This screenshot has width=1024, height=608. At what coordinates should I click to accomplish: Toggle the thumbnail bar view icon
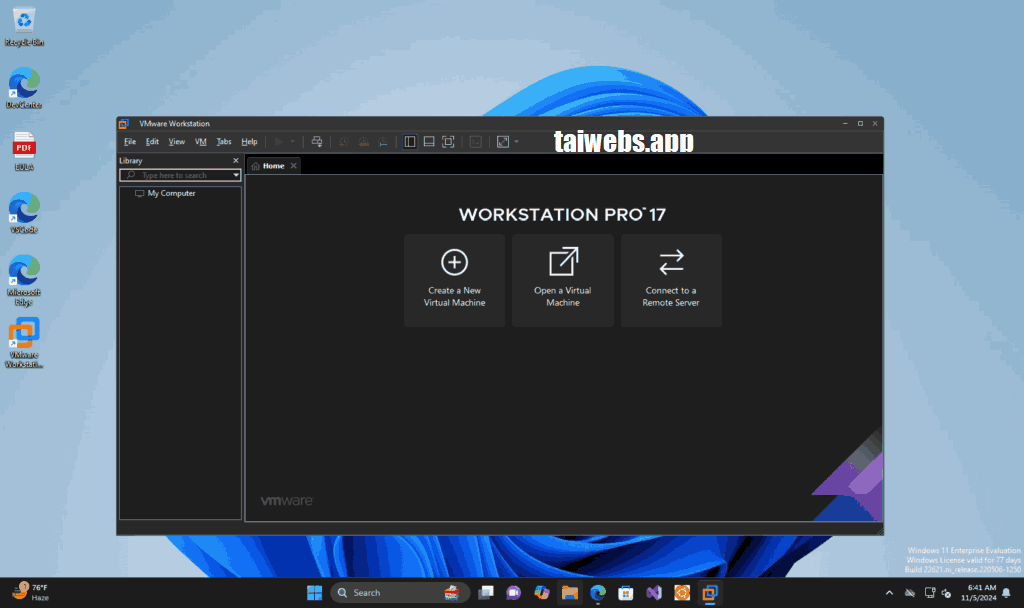pos(429,142)
